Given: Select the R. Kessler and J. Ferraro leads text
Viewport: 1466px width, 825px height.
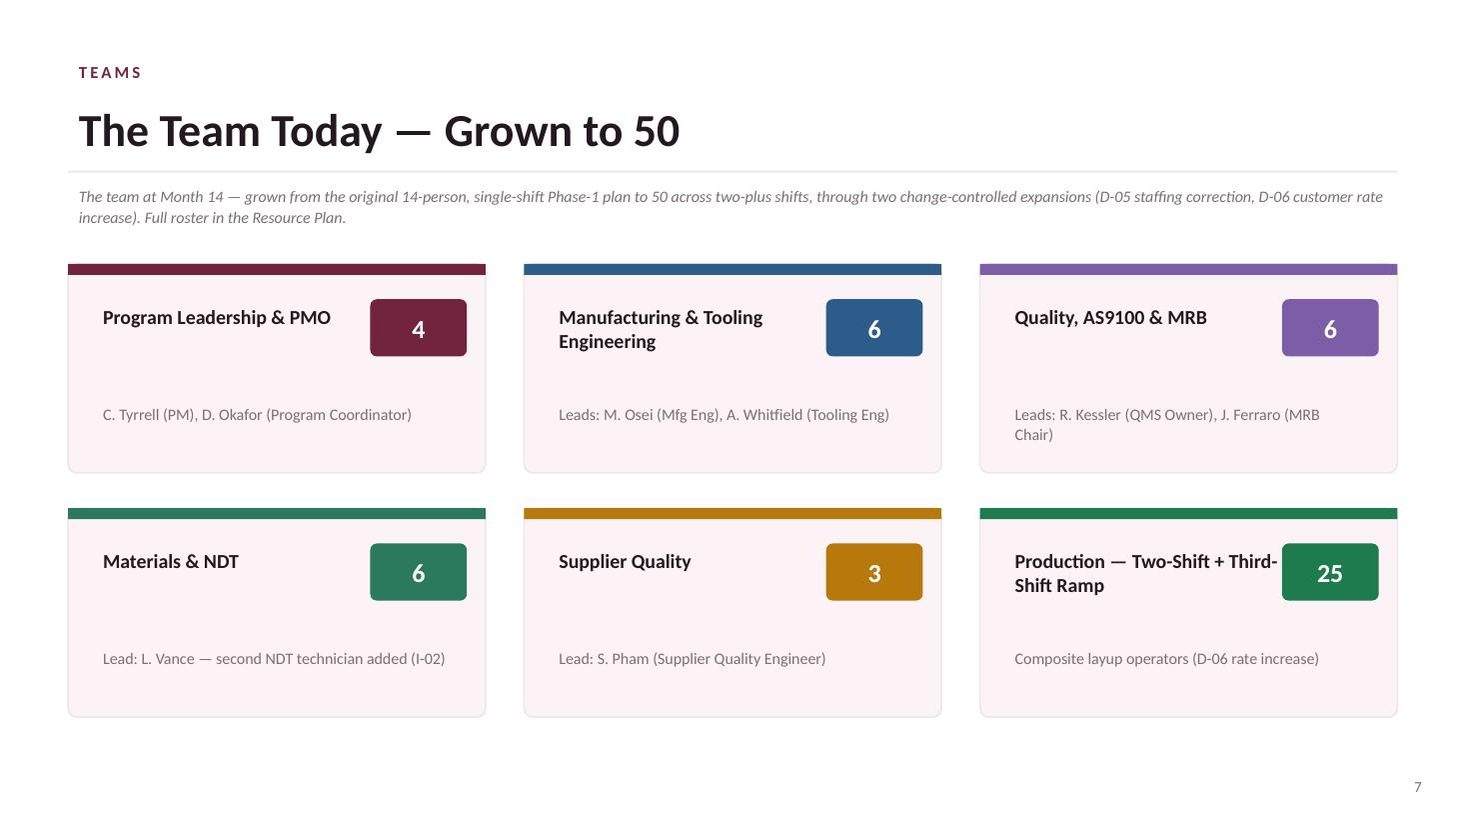Looking at the screenshot, I should 1167,425.
